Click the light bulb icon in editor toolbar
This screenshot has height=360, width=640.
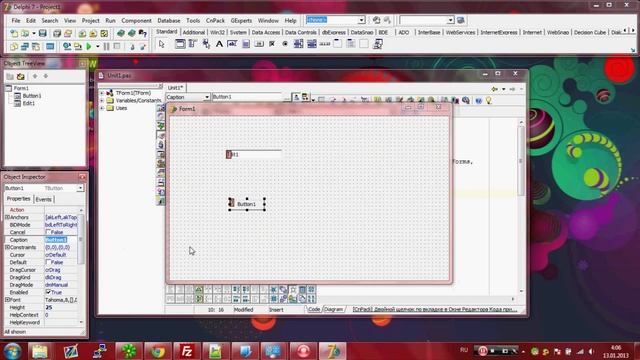489,100
